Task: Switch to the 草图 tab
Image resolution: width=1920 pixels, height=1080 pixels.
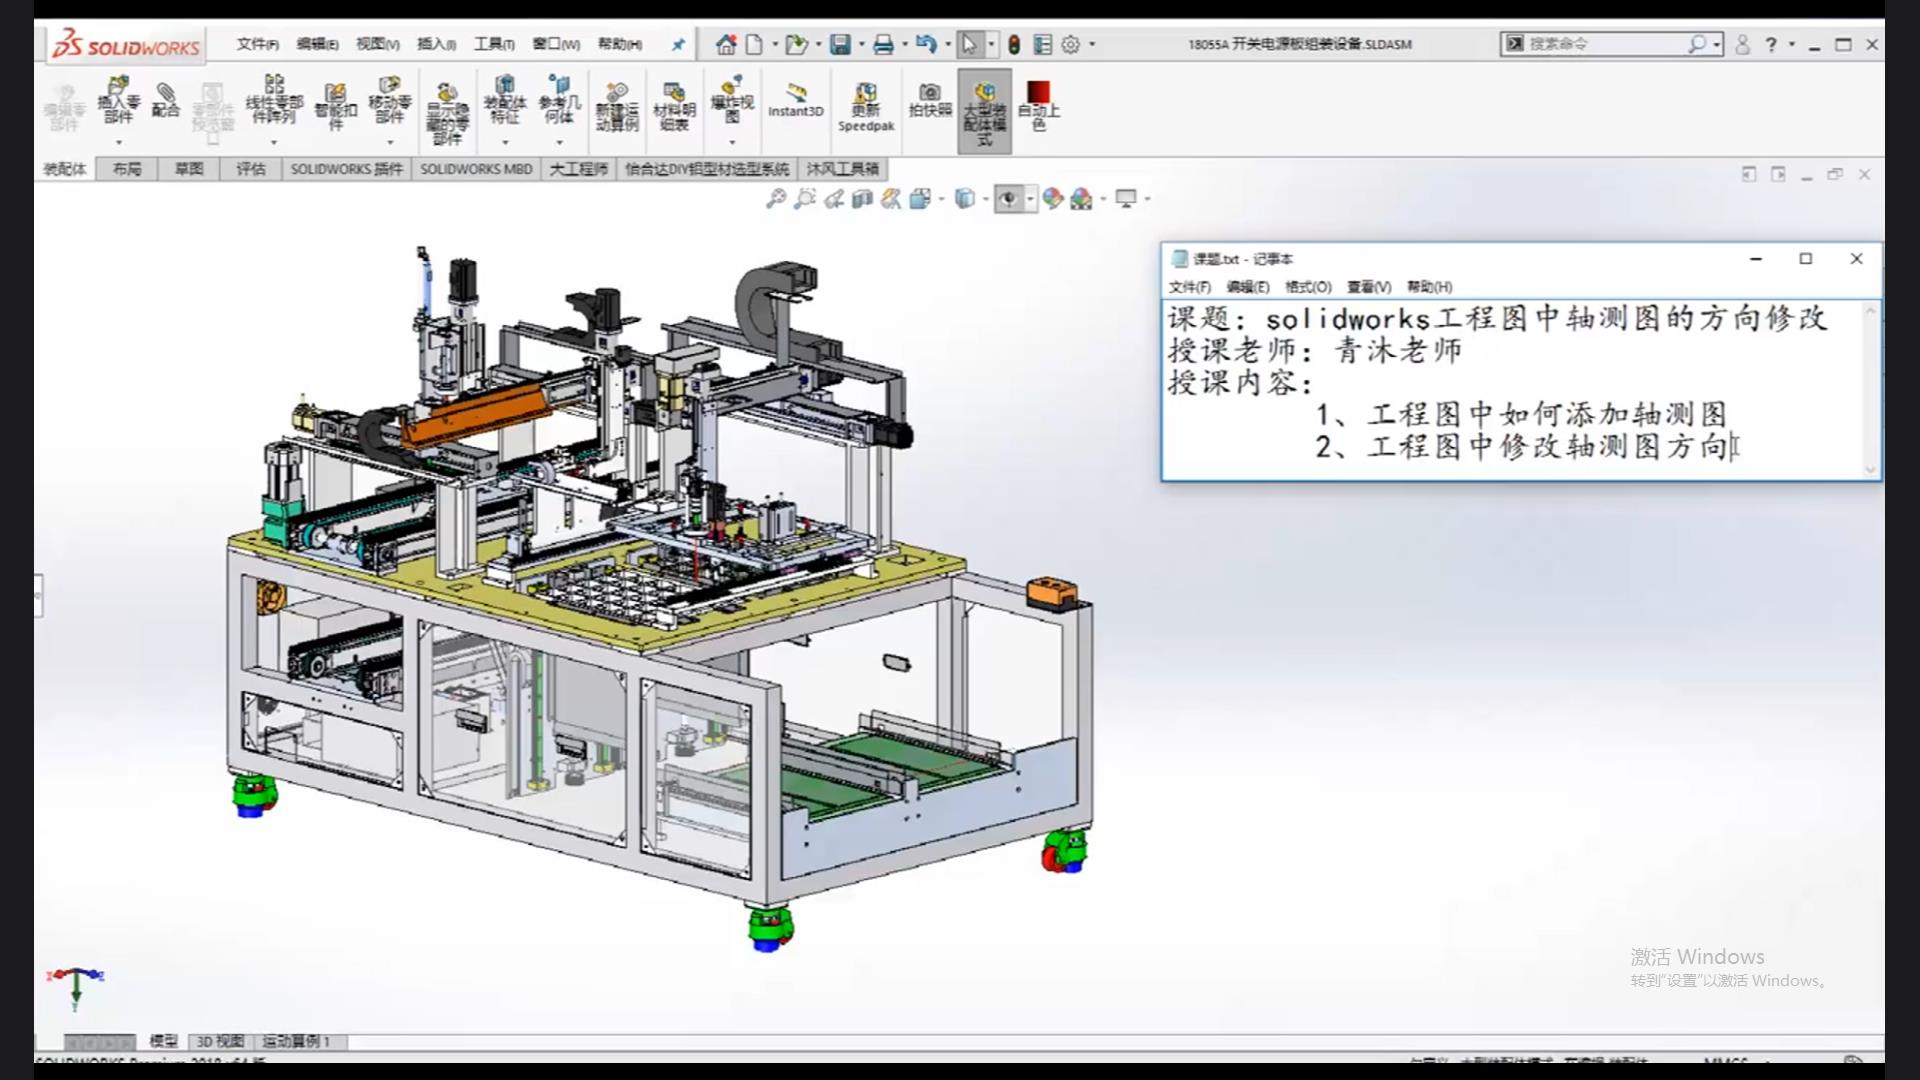Action: (188, 169)
